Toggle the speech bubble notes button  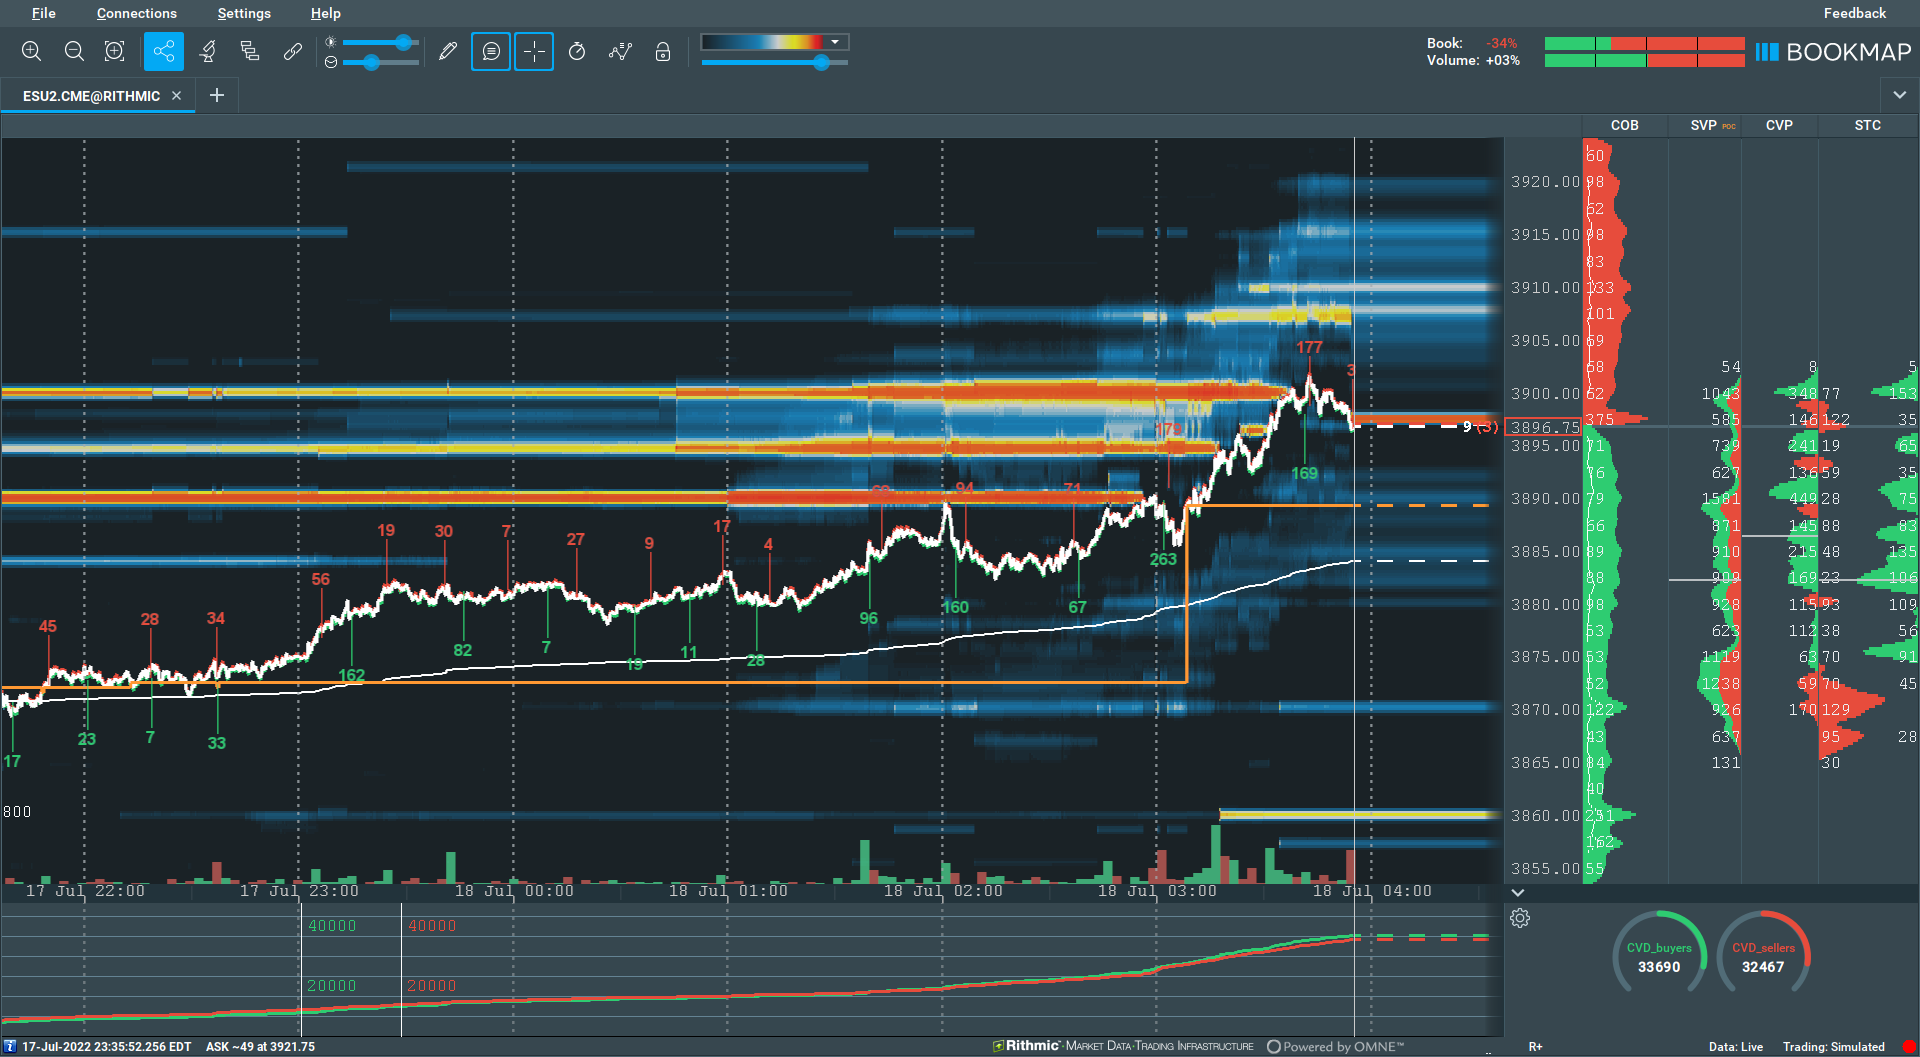coord(491,51)
